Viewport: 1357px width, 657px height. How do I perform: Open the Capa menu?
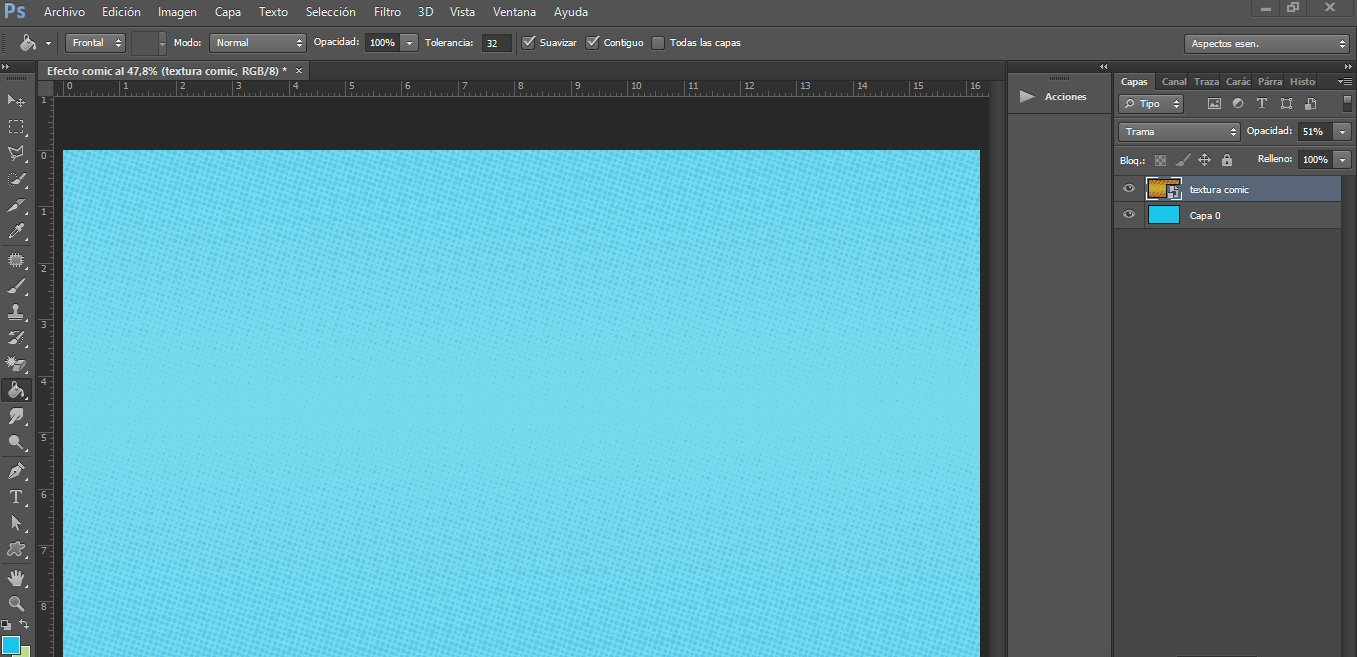tap(228, 12)
